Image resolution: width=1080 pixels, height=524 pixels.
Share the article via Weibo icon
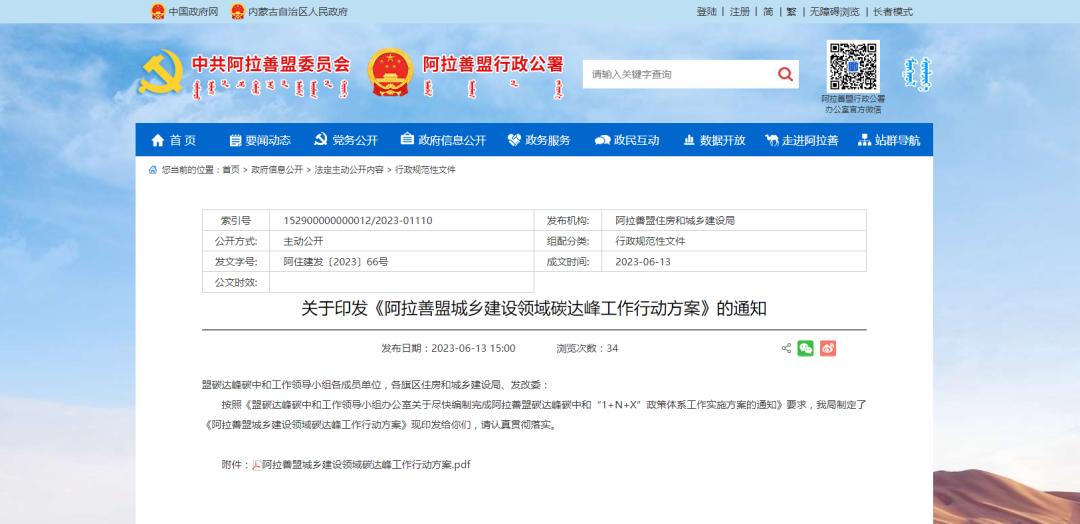tap(827, 348)
